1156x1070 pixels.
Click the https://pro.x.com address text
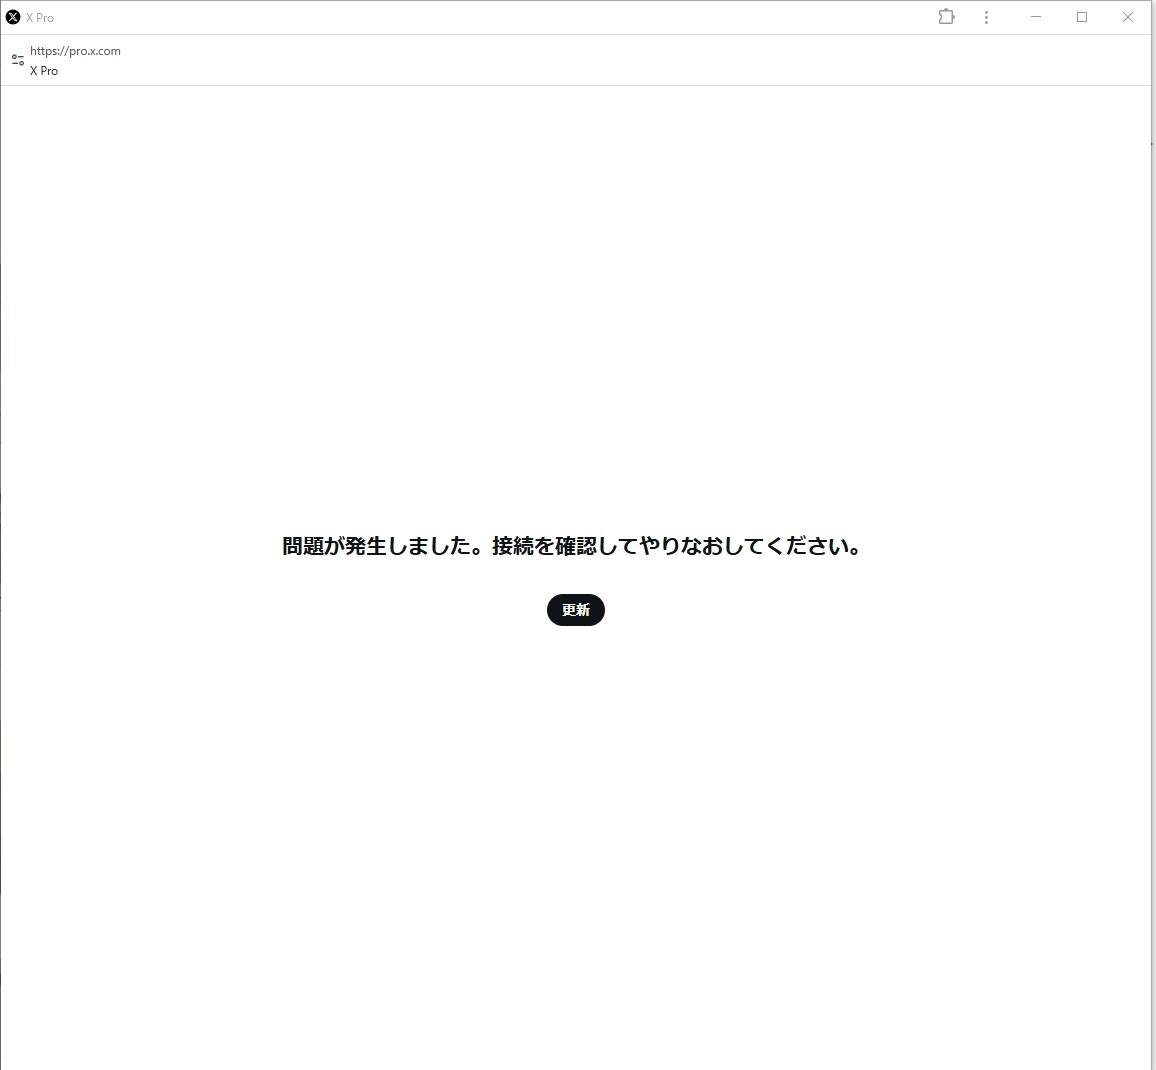tap(75, 51)
